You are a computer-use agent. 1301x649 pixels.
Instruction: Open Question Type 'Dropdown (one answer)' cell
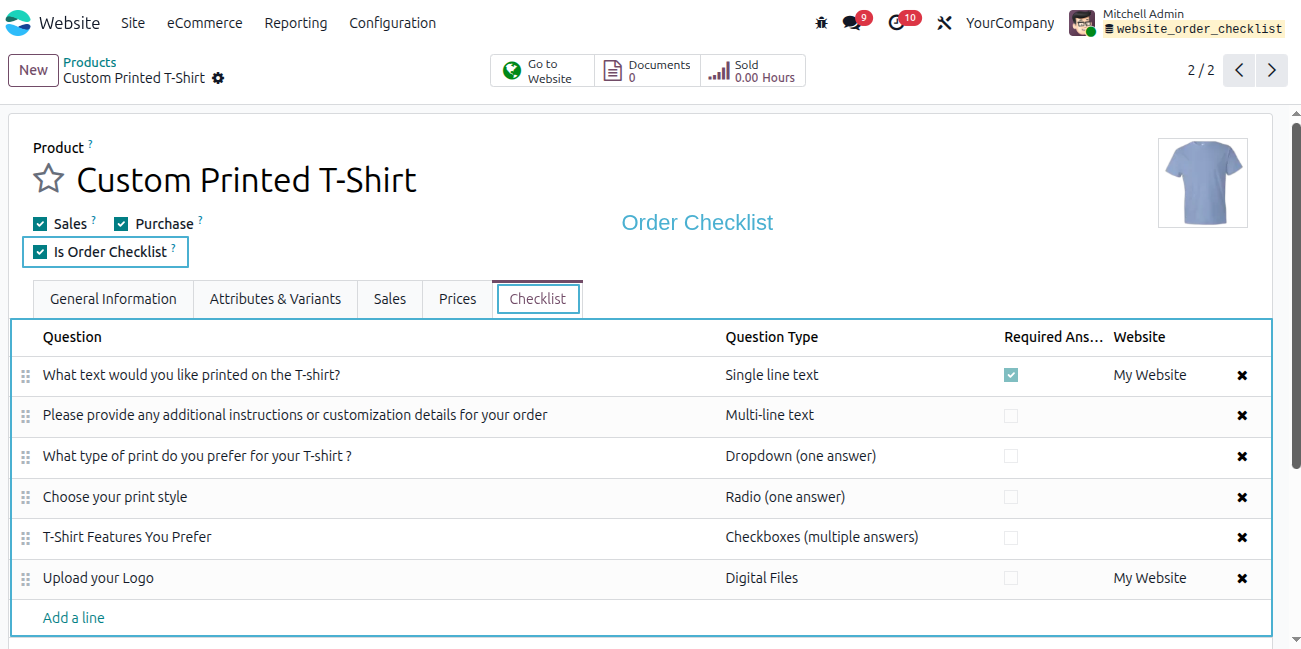pyautogui.click(x=801, y=456)
